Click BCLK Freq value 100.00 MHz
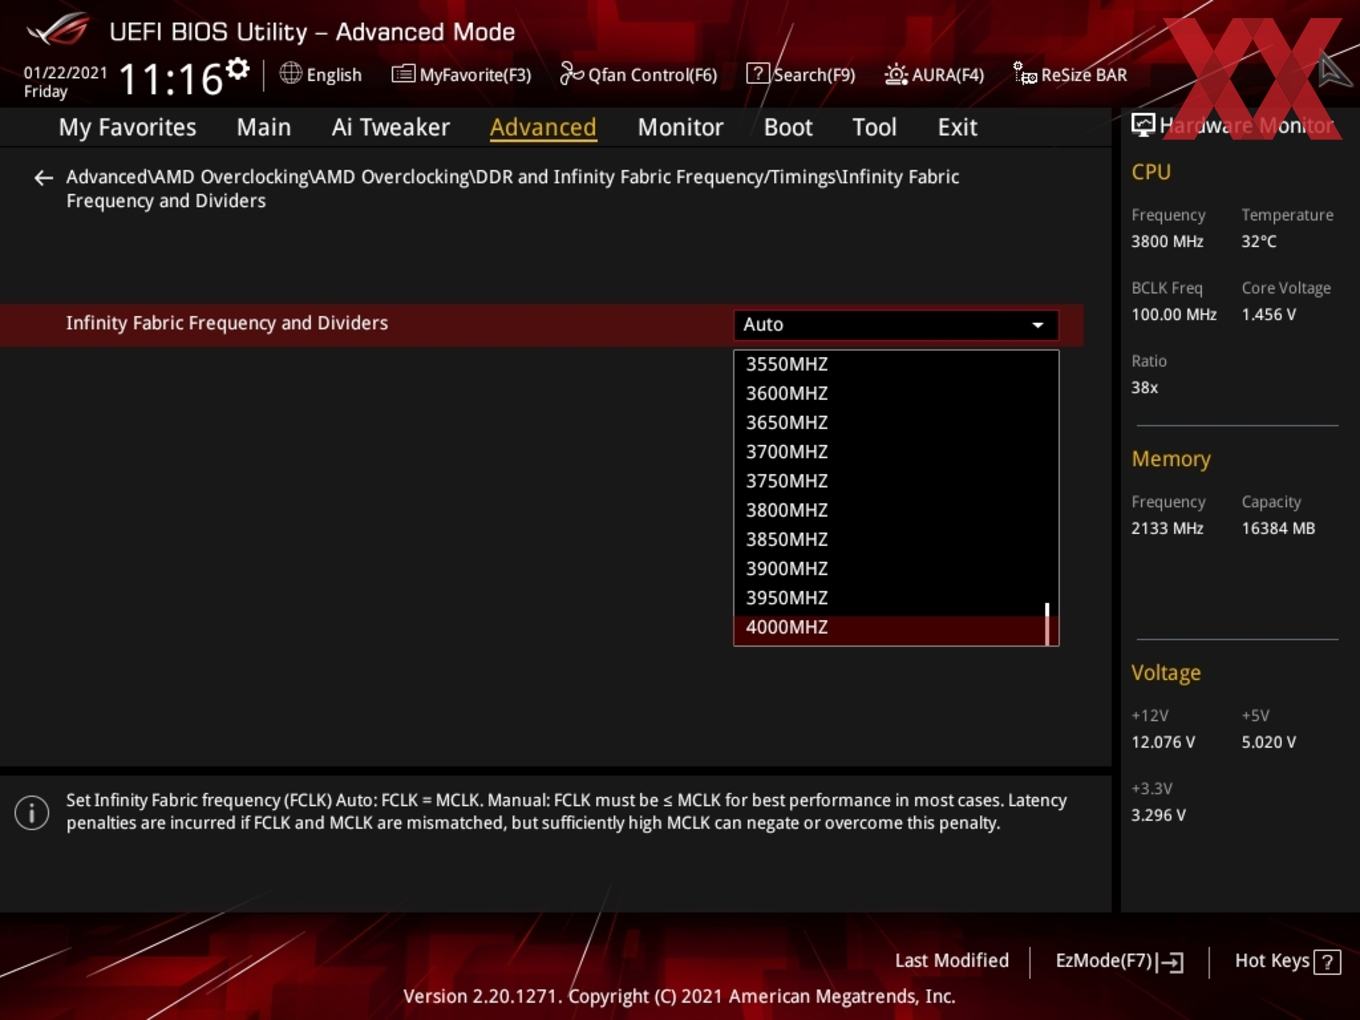This screenshot has width=1360, height=1020. pos(1174,314)
